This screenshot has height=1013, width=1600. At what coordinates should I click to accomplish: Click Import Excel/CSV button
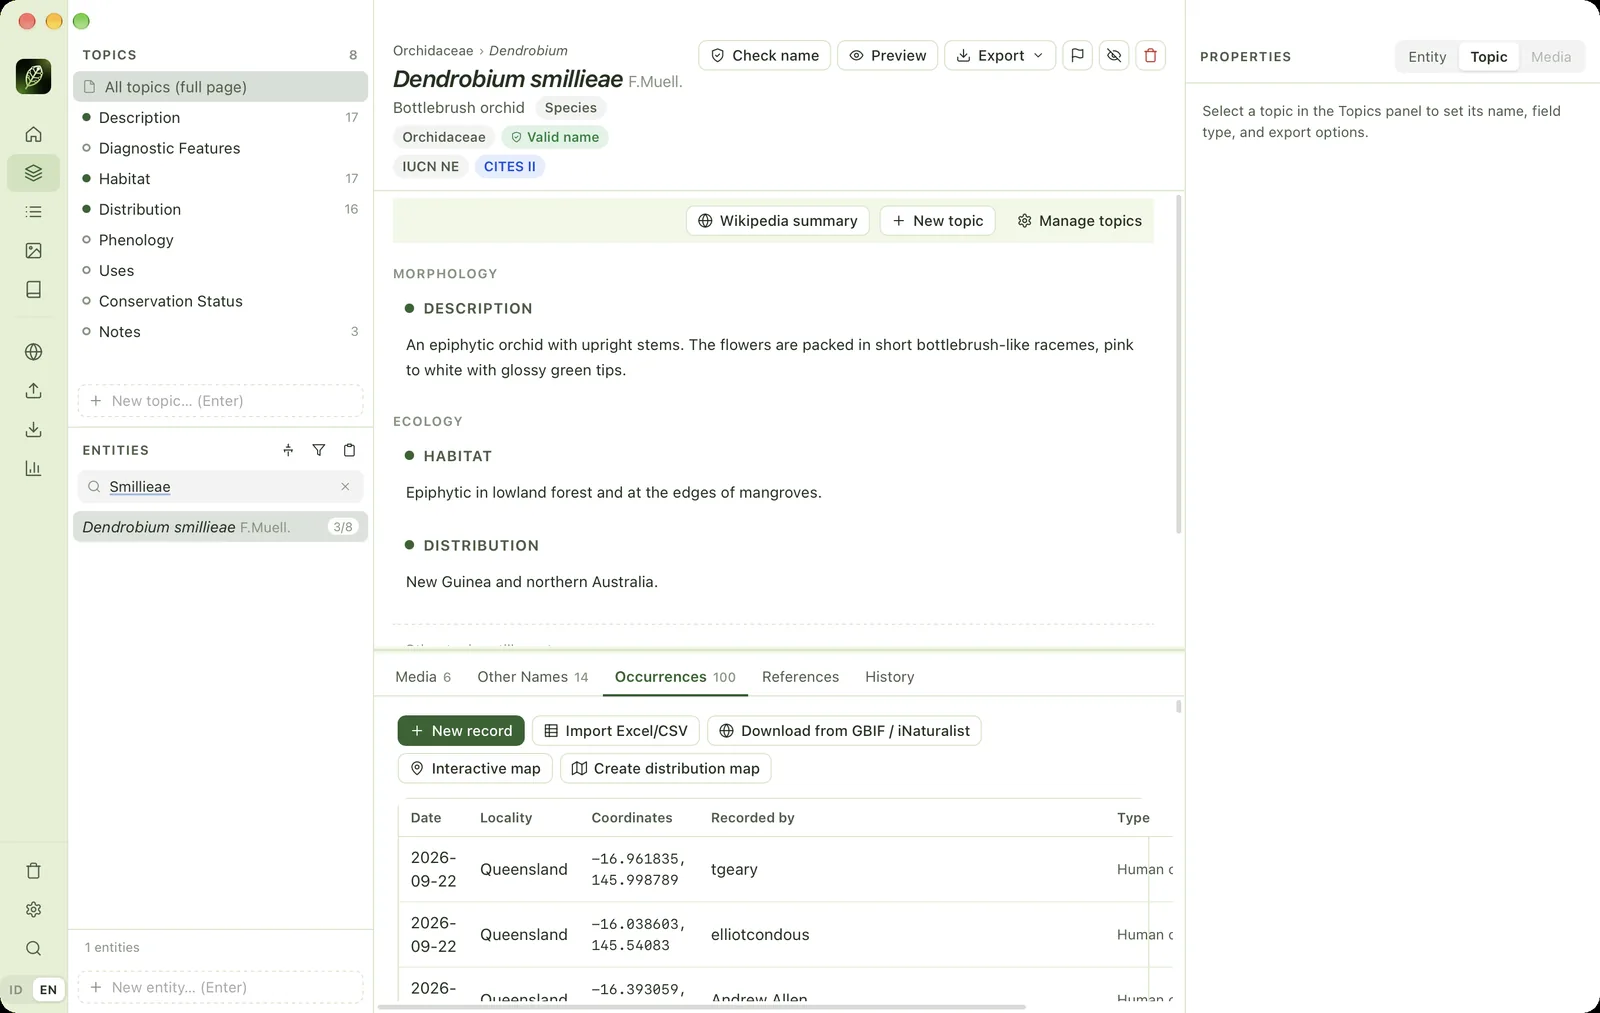[616, 731]
